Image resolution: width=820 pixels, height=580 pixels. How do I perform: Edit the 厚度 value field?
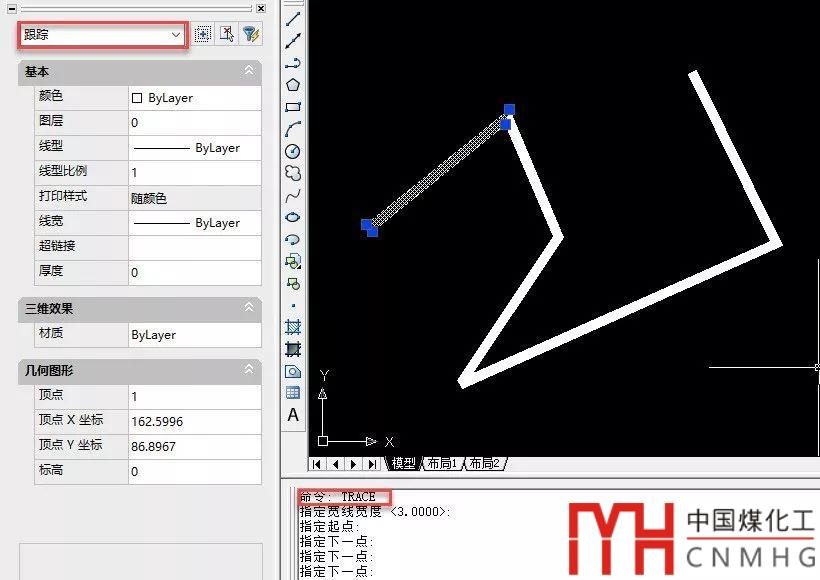coord(195,272)
